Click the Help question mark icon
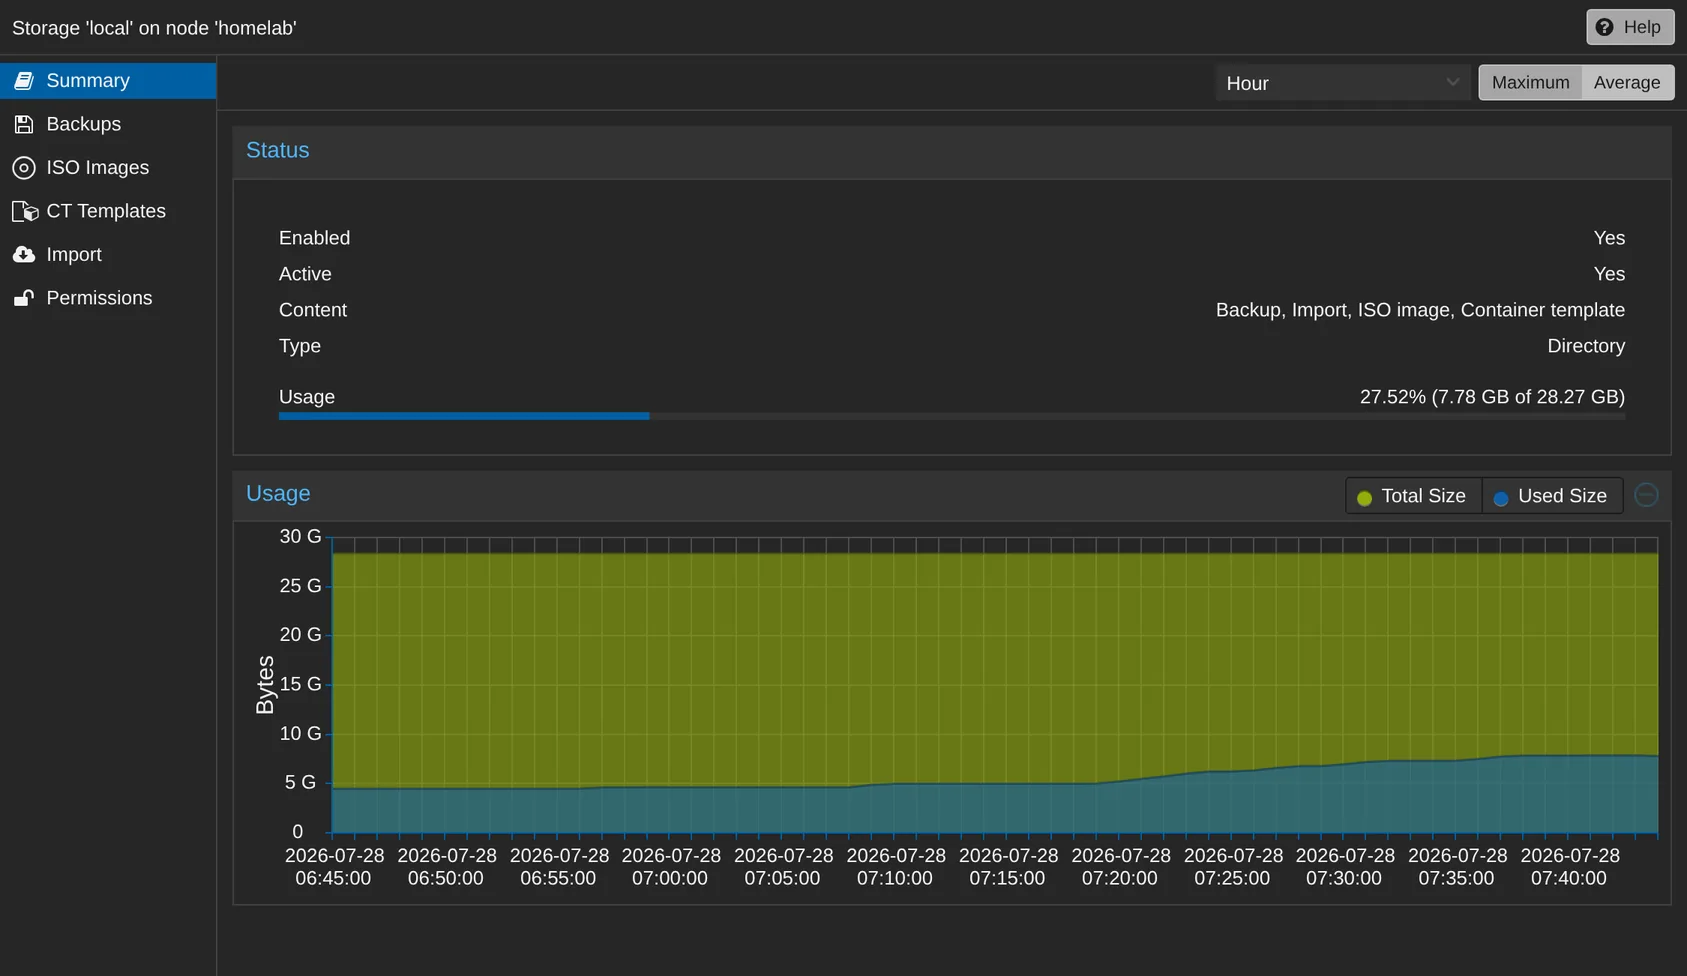The width and height of the screenshot is (1687, 976). coord(1605,27)
